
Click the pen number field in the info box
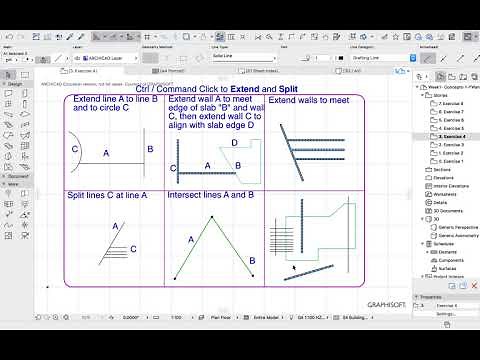coord(322,58)
